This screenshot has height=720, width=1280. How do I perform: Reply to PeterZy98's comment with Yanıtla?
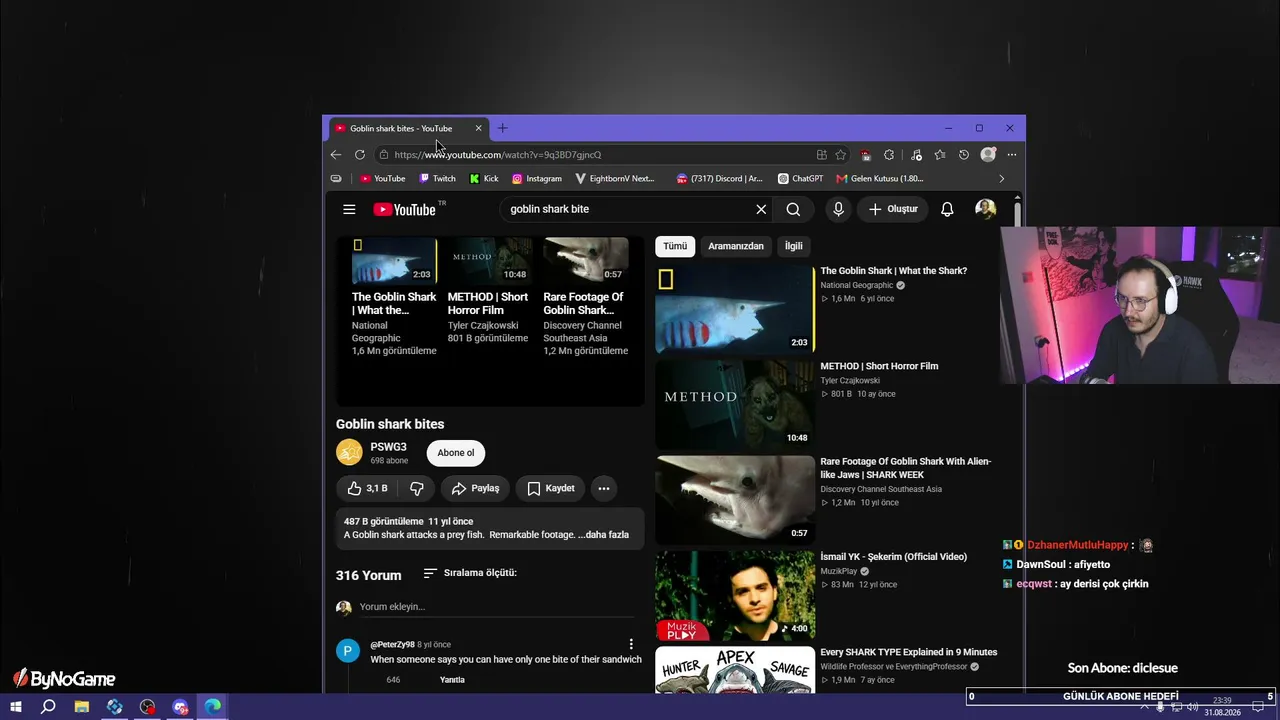coord(452,680)
